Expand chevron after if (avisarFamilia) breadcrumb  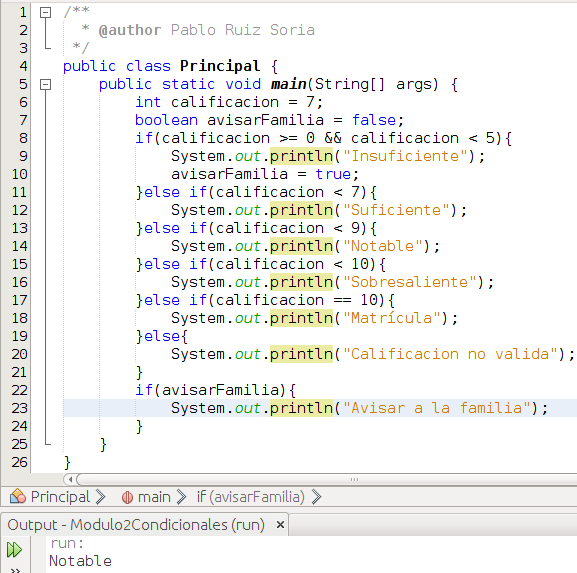316,497
